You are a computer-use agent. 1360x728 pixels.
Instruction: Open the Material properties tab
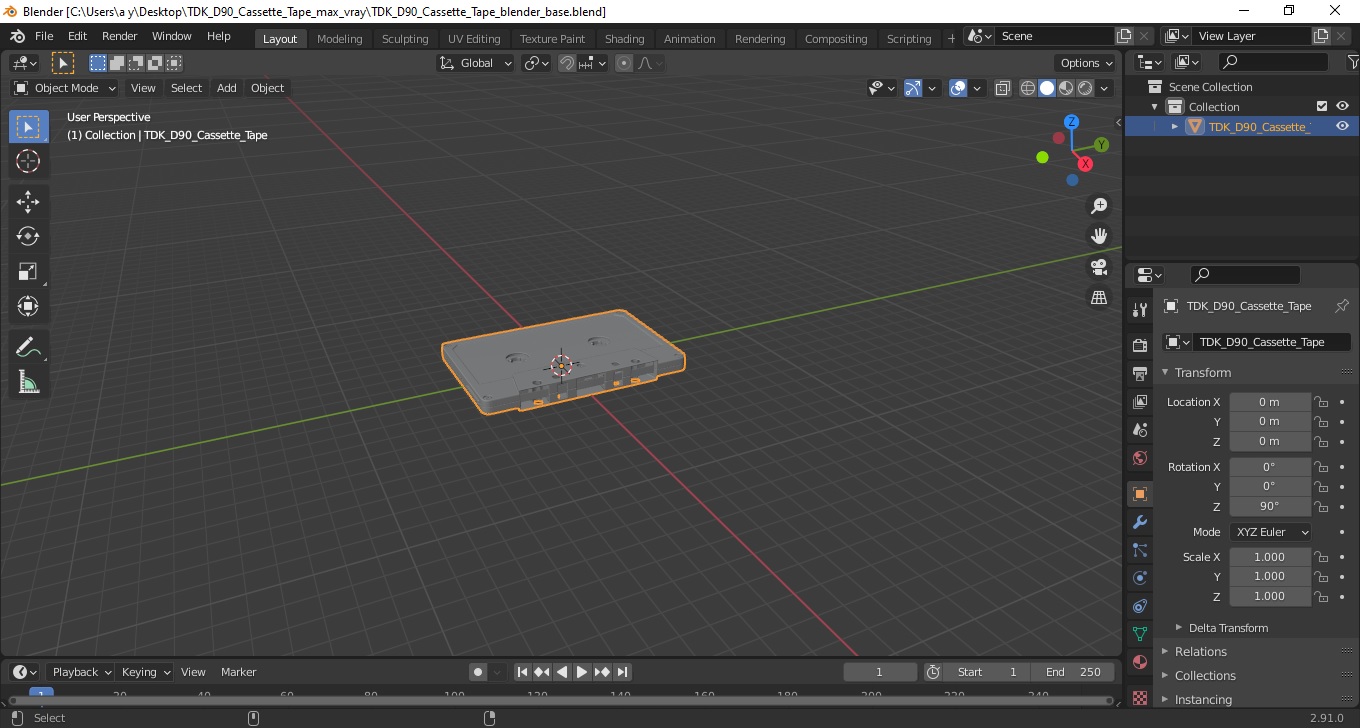tap(1139, 662)
